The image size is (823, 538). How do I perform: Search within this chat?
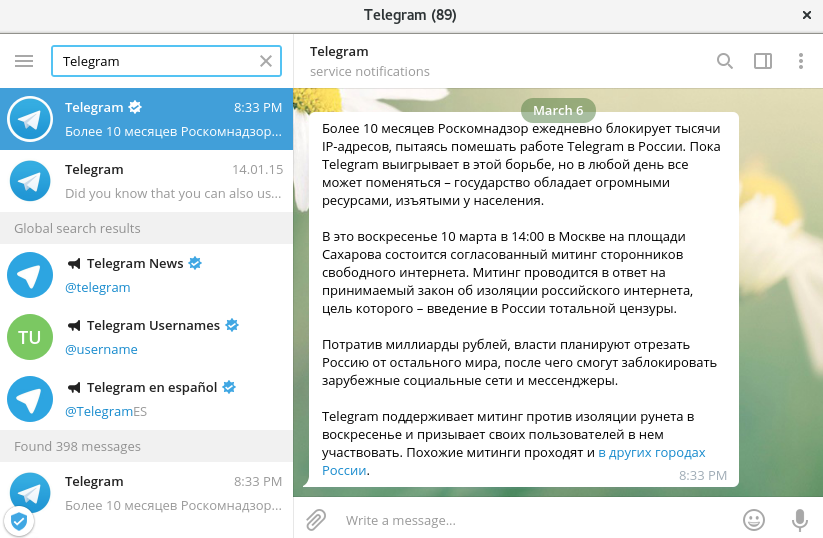coord(725,61)
